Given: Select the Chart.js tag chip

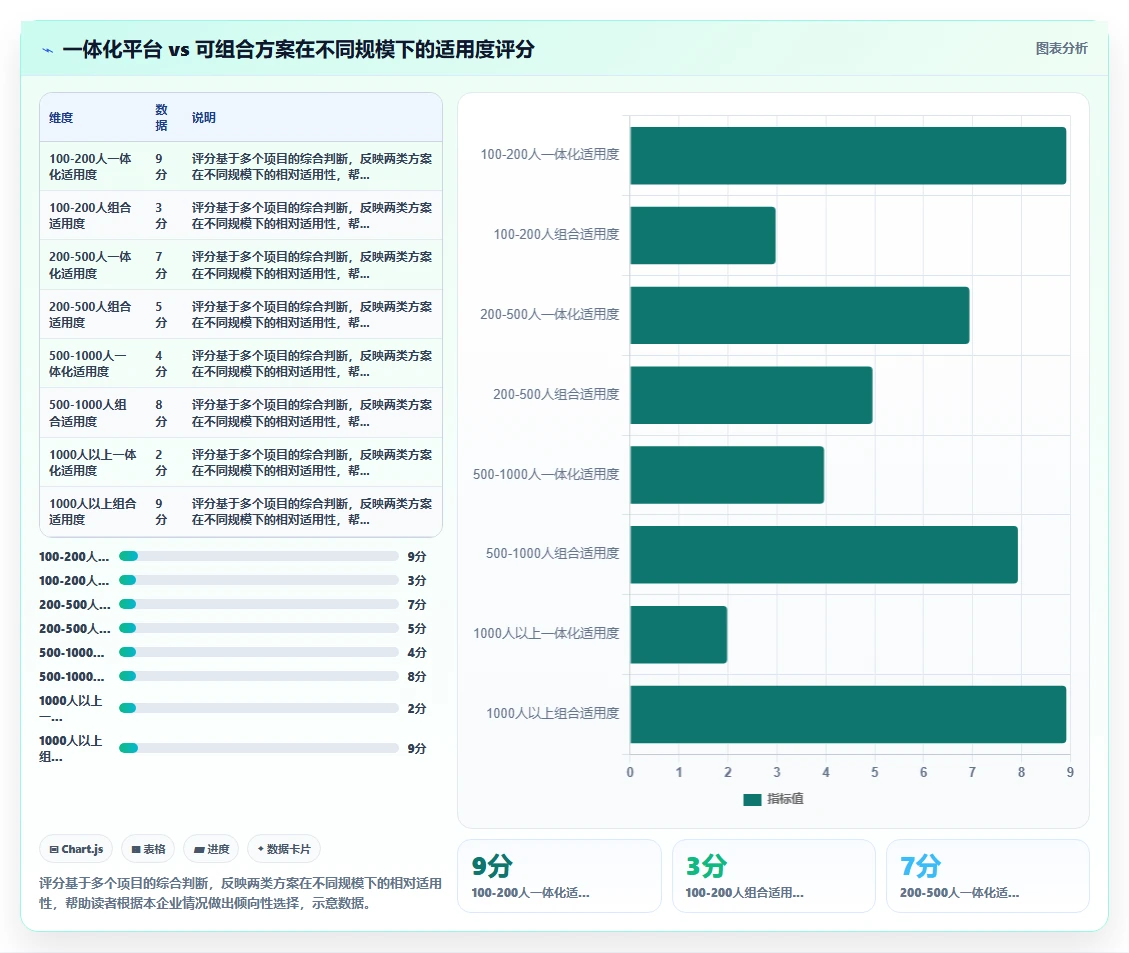Looking at the screenshot, I should pyautogui.click(x=76, y=849).
